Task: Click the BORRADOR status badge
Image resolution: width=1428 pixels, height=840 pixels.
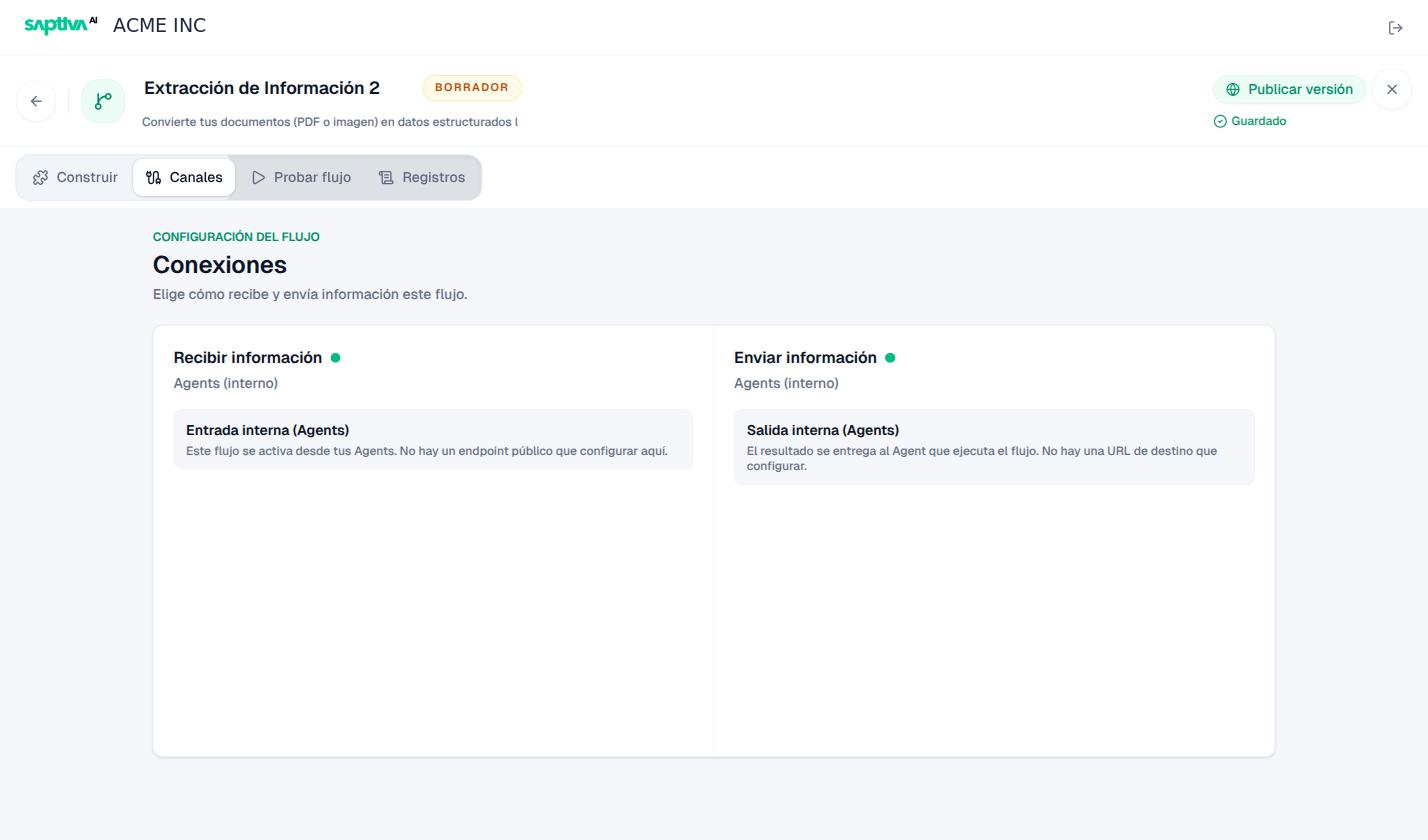Action: pyautogui.click(x=472, y=88)
